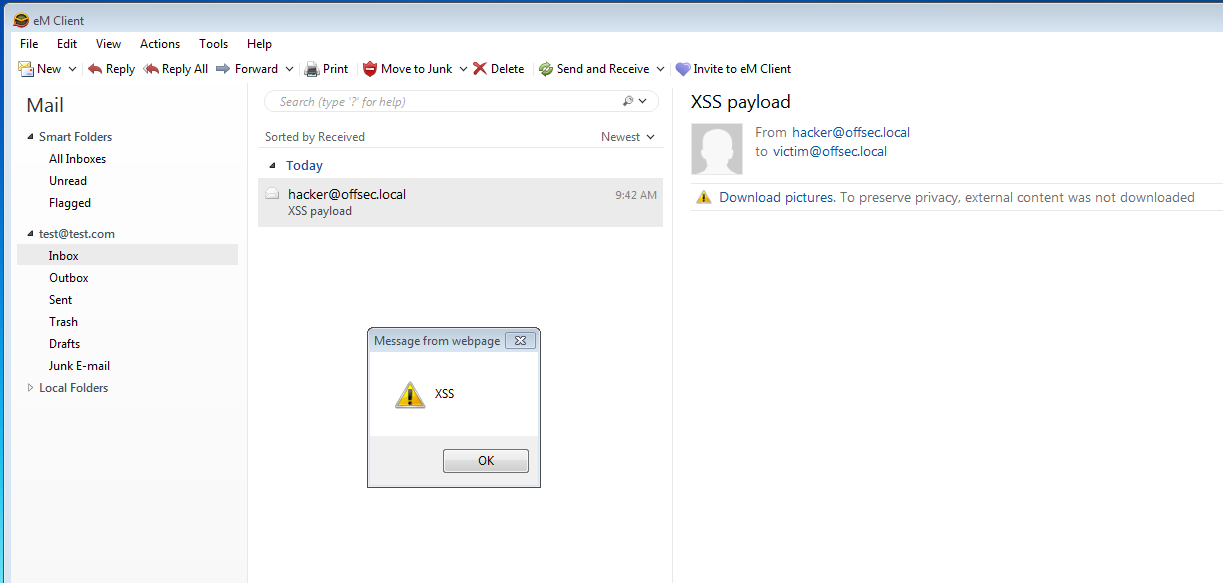Click the Print printer icon
This screenshot has height=583, width=1223.
point(312,69)
